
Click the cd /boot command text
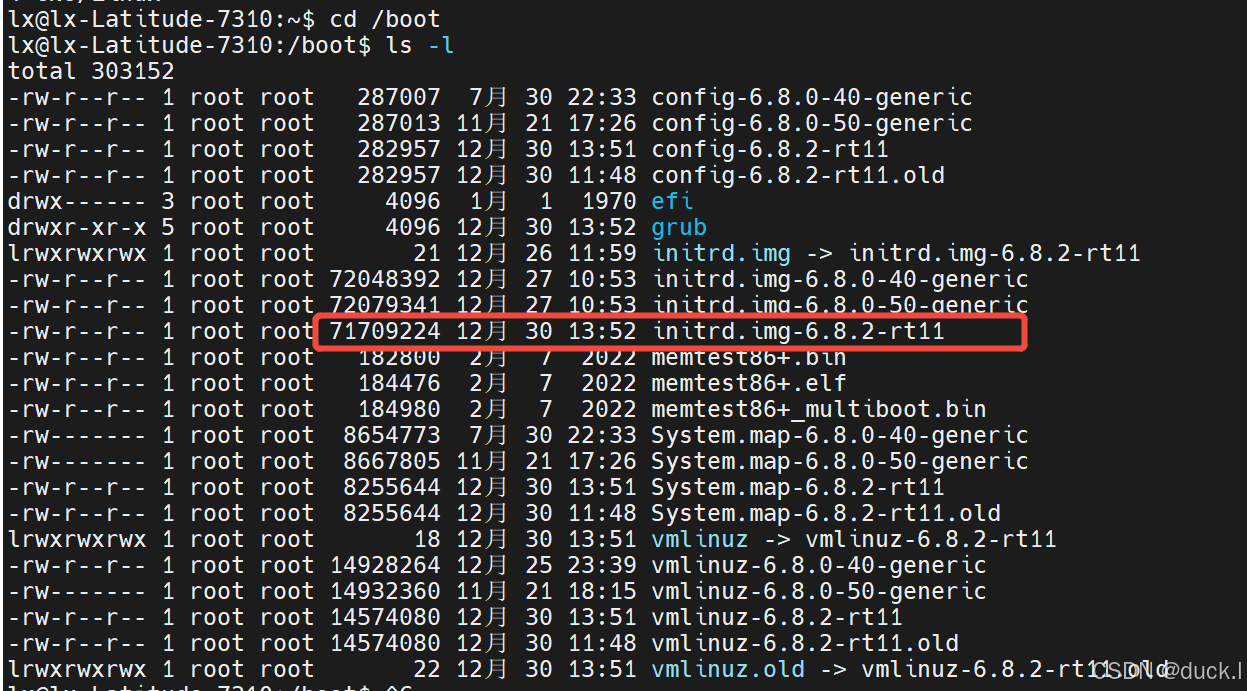[x=385, y=17]
